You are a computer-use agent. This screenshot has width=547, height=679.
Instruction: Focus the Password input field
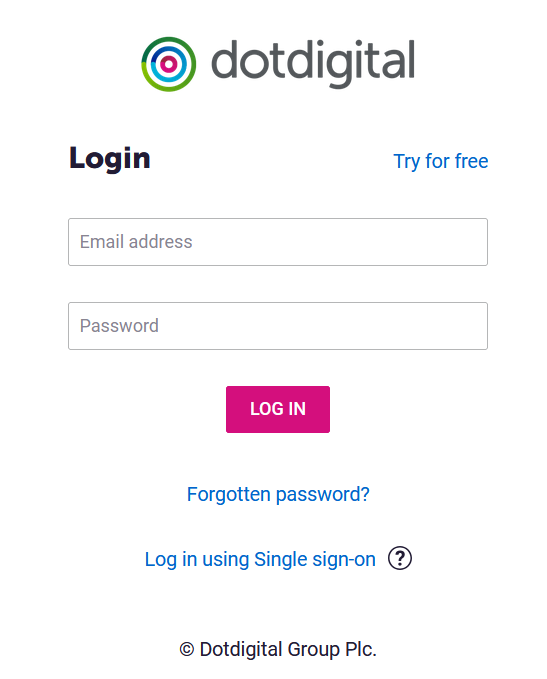[x=278, y=326]
